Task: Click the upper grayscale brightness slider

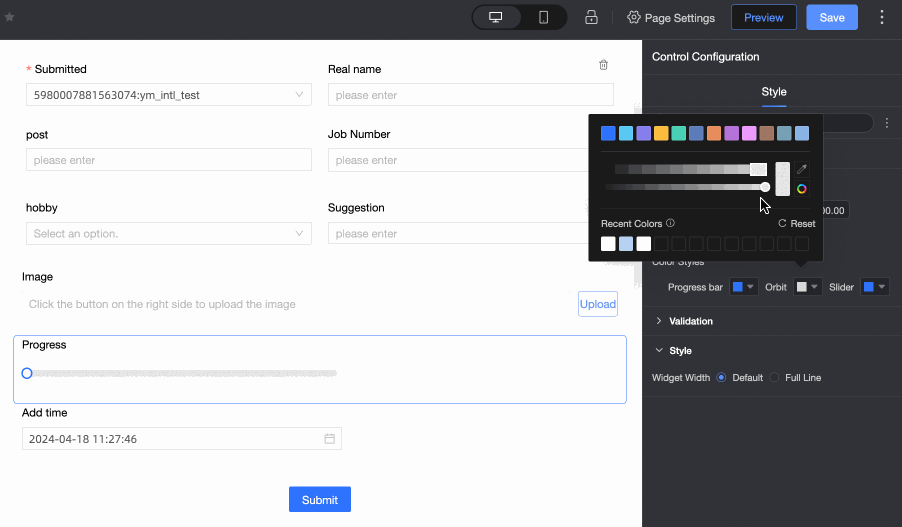Action: click(690, 169)
